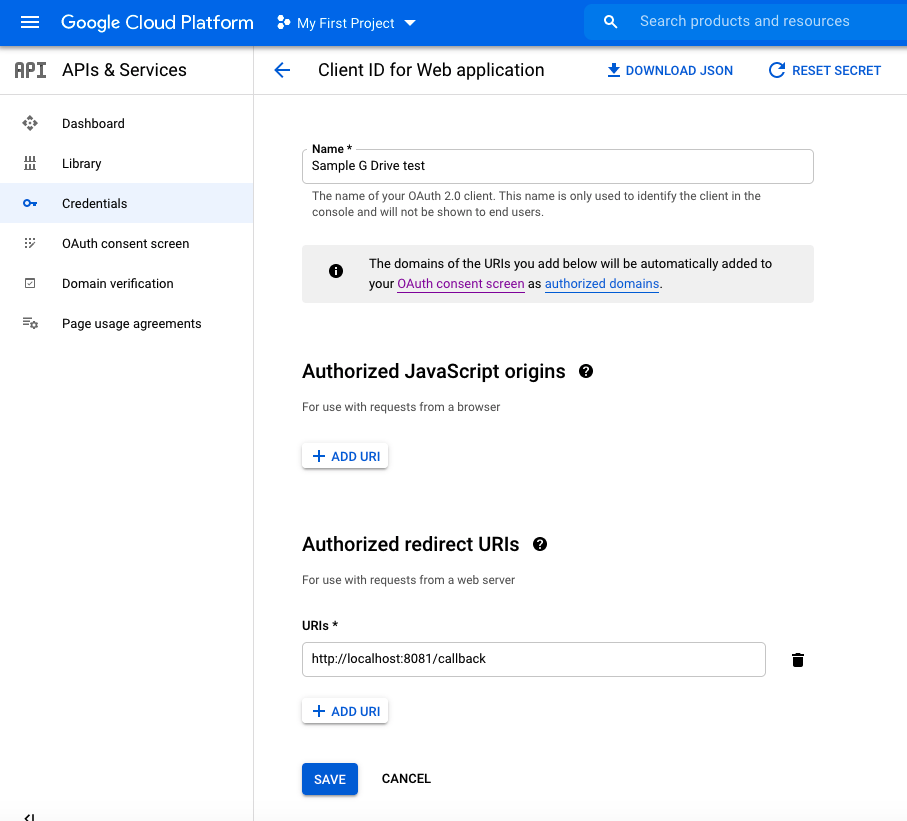Select Credentials in the sidebar

(126, 203)
